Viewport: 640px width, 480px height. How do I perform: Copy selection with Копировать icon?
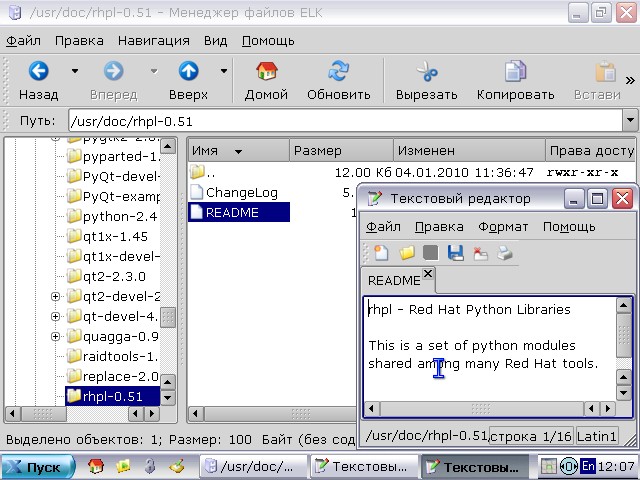515,71
